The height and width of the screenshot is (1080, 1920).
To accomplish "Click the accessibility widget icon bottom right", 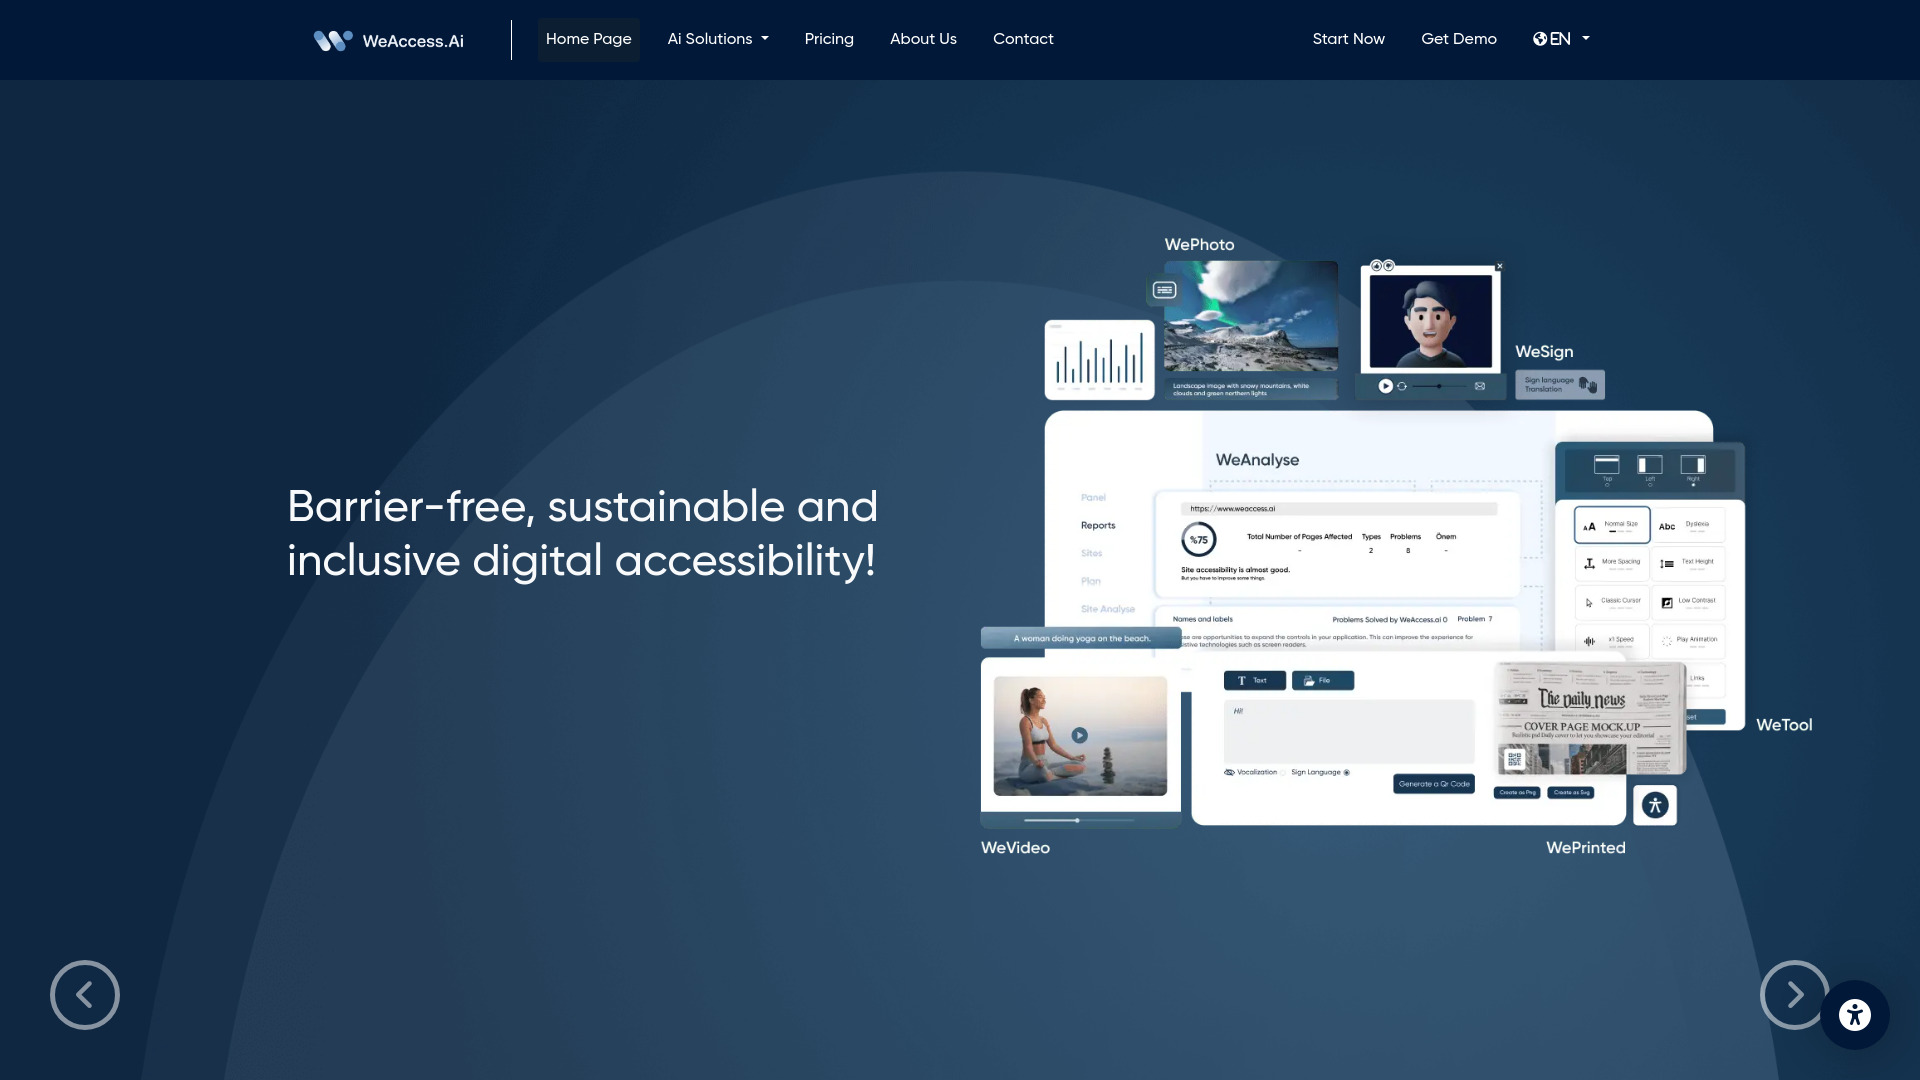I will 1855,1014.
